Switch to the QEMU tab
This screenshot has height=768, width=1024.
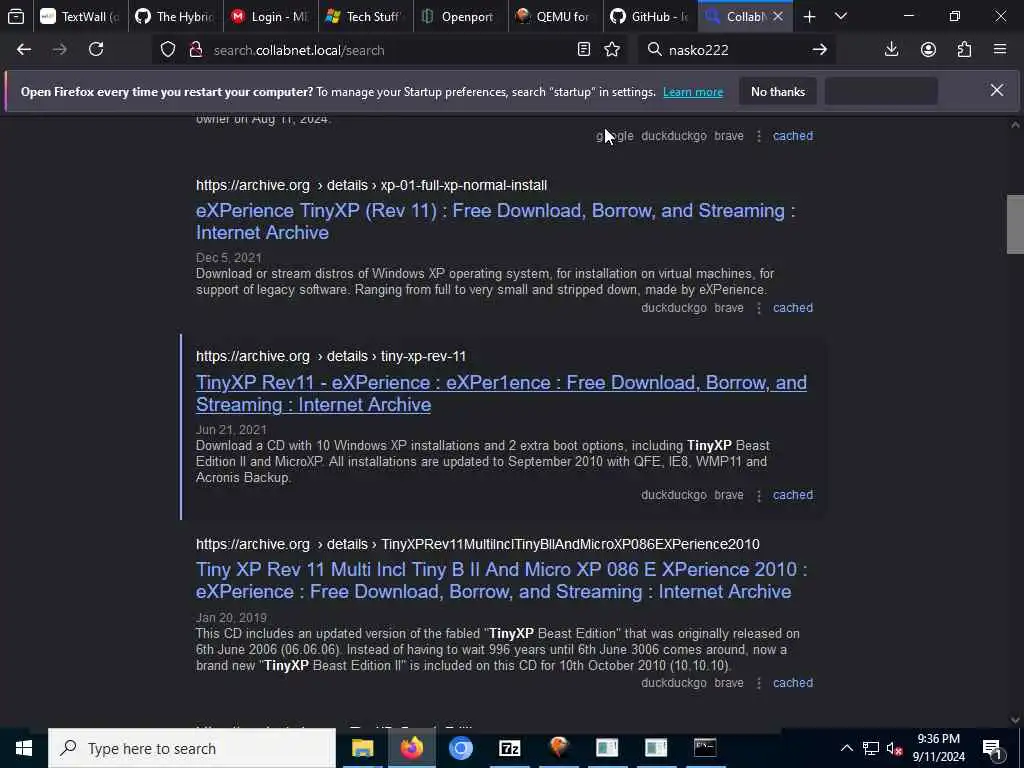[555, 16]
